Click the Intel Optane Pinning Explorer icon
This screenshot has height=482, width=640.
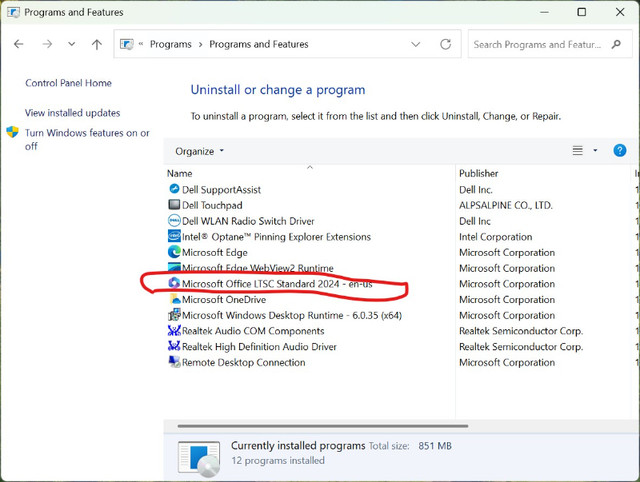coord(174,236)
